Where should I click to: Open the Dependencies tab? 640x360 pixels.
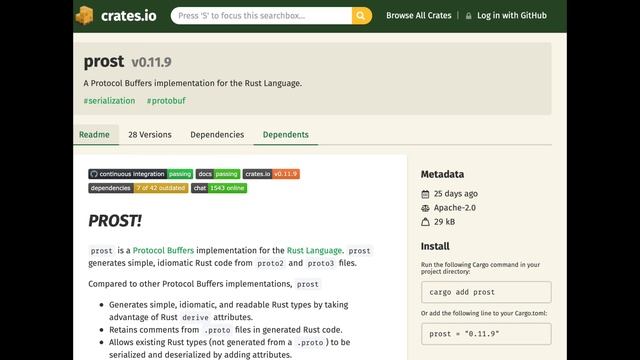tap(217, 135)
